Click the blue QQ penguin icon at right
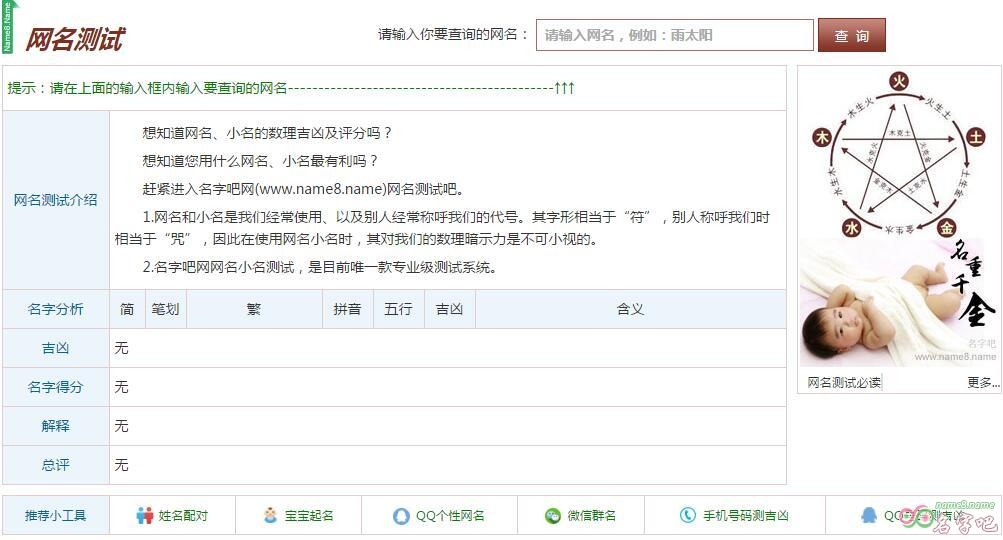This screenshot has width=1003, height=540. (869, 515)
